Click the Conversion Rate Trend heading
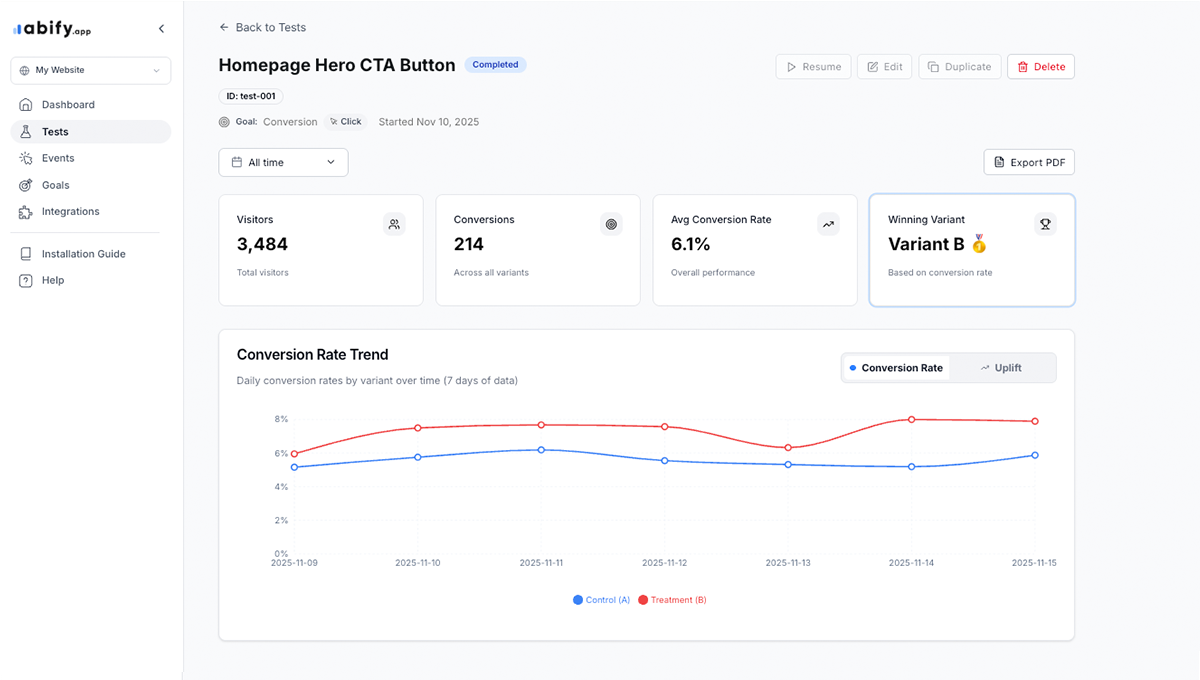 tap(313, 354)
